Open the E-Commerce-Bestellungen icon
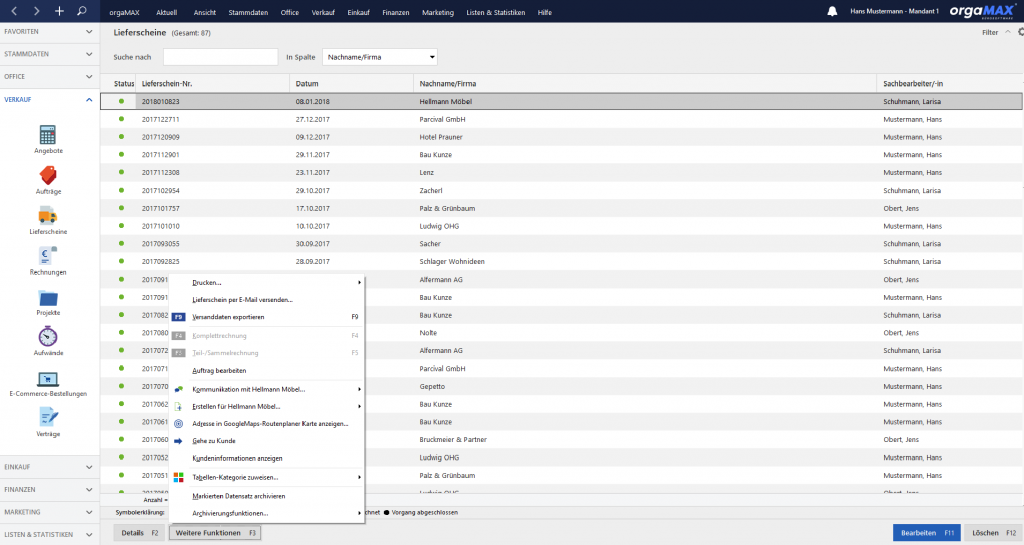 point(48,379)
